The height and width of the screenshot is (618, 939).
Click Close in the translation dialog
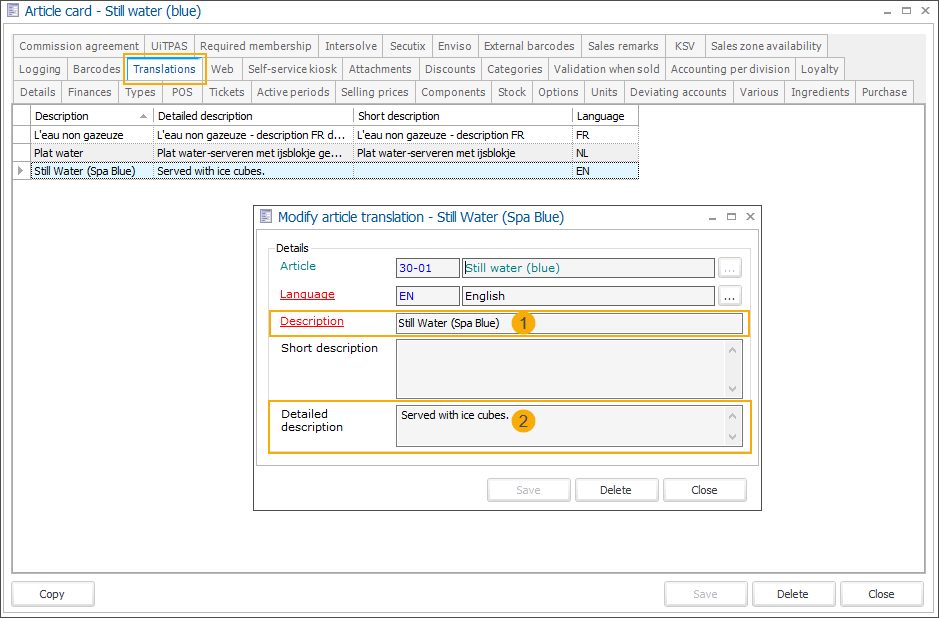tap(704, 490)
